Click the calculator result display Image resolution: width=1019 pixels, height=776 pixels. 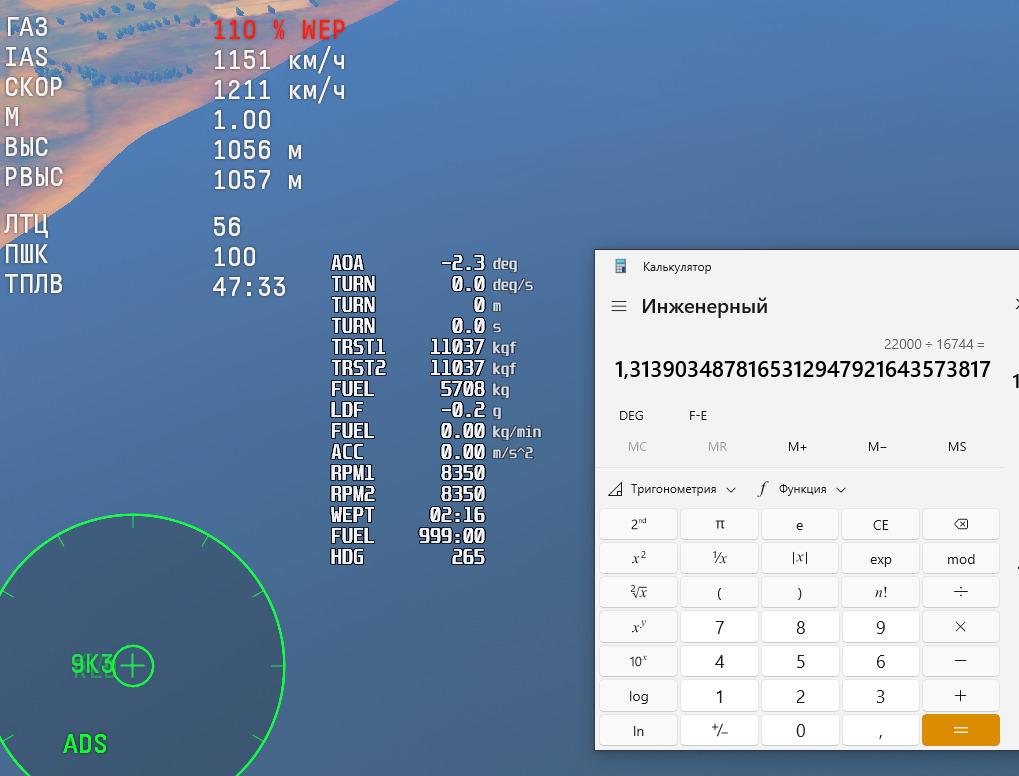click(x=802, y=370)
